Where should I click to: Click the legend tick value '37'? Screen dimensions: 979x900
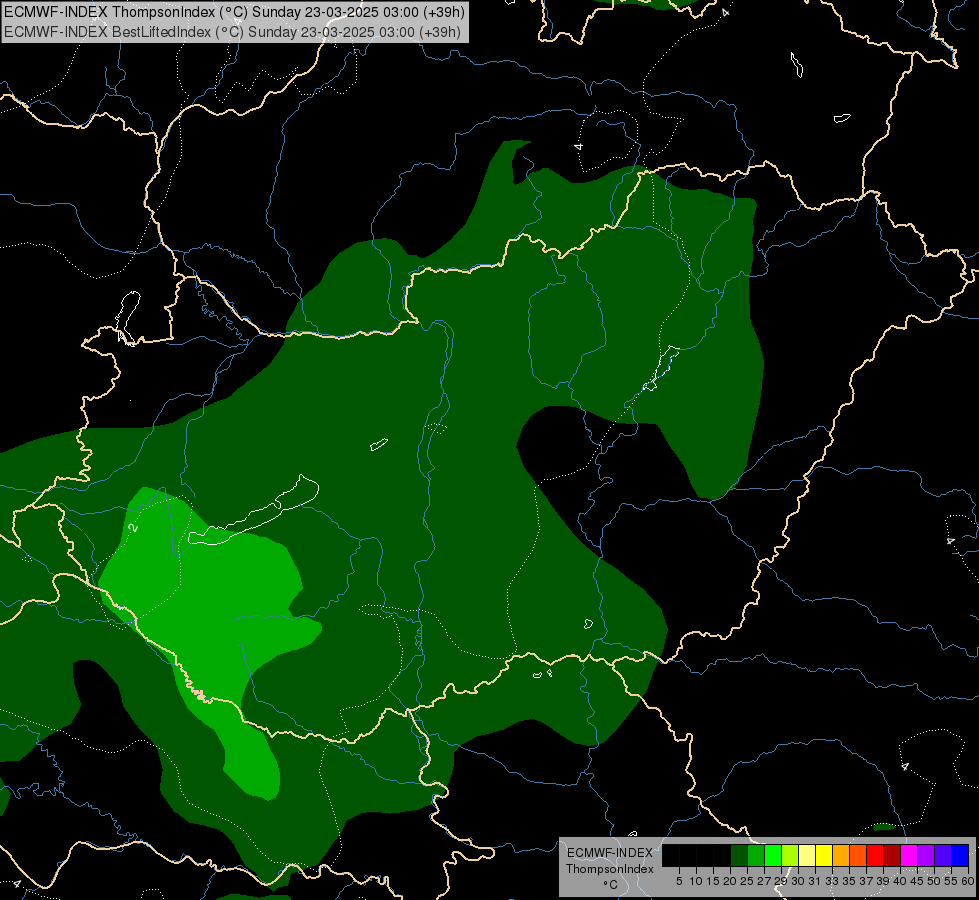(x=866, y=881)
